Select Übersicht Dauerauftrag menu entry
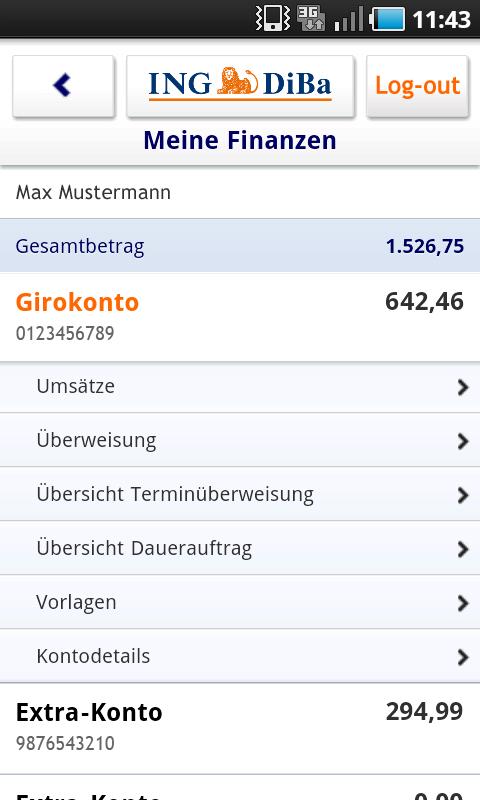This screenshot has height=800, width=480. click(240, 549)
